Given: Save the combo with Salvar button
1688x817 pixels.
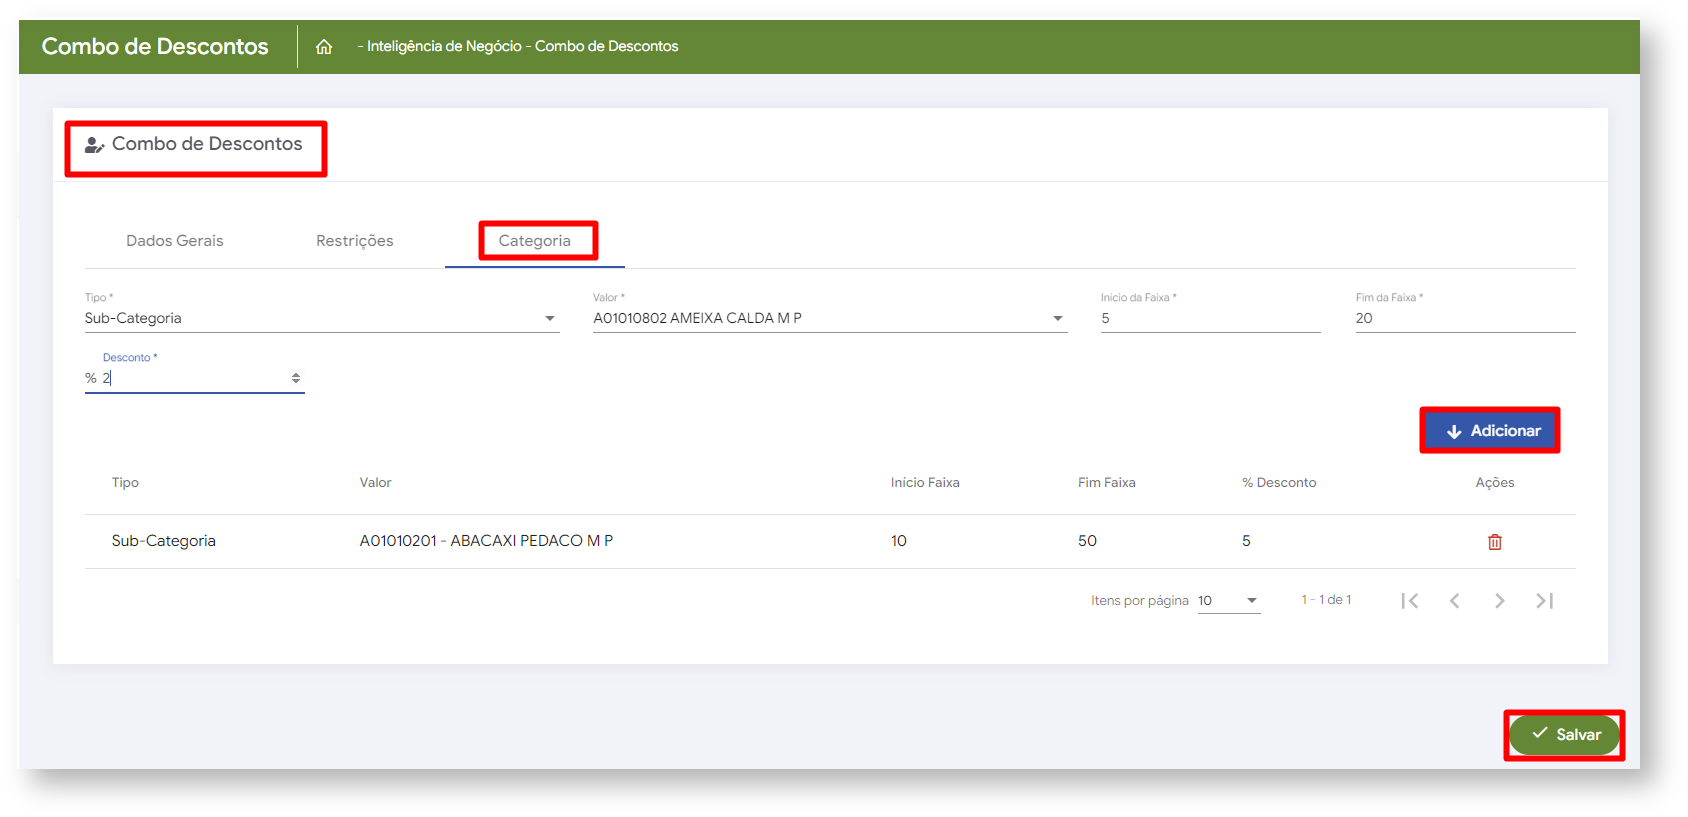Looking at the screenshot, I should (1564, 735).
